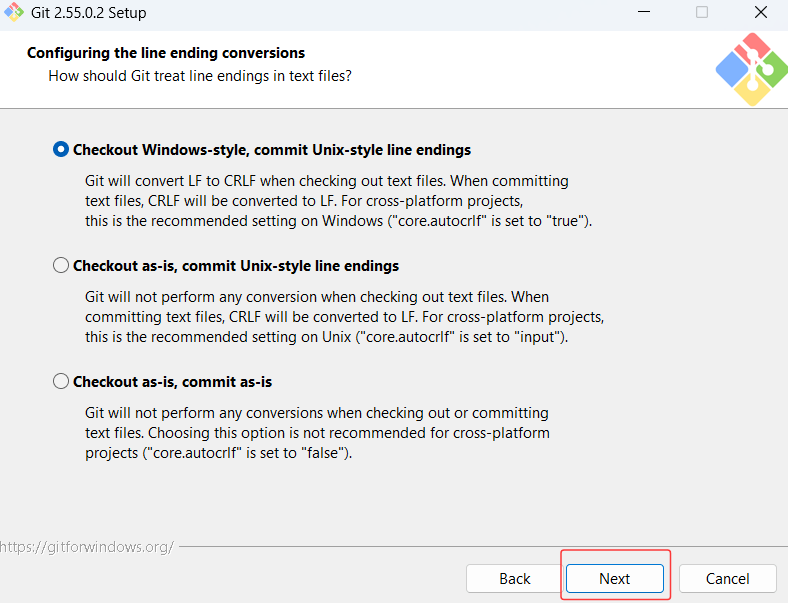
Task: Click the 'Git 2.55.0.2 Setup' title text
Action: pos(88,13)
